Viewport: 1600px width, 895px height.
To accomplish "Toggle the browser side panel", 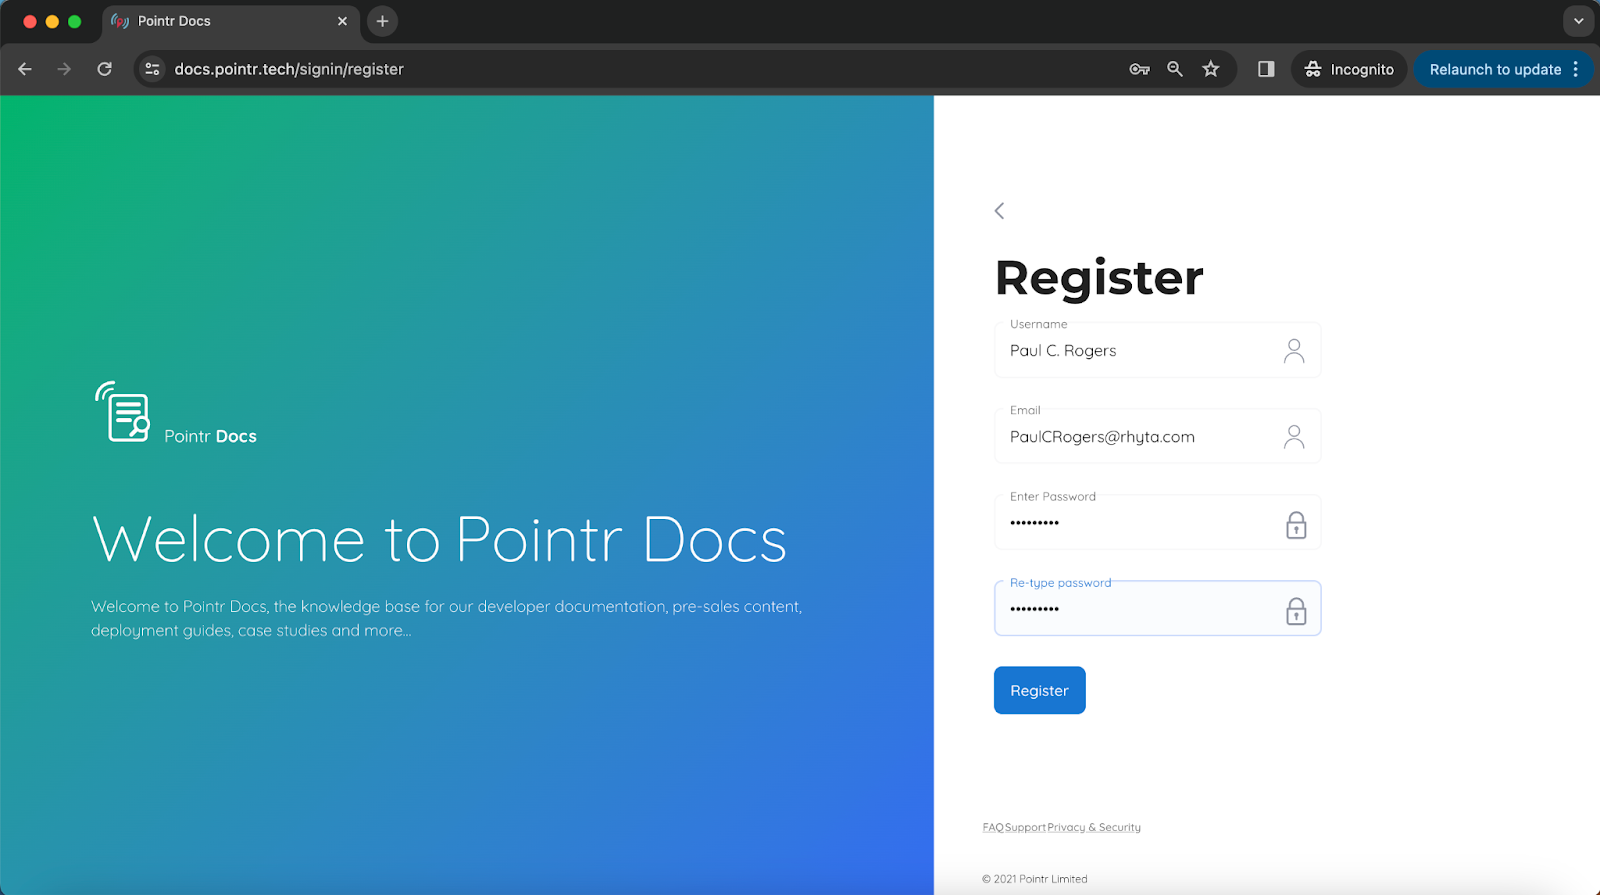I will click(x=1266, y=69).
